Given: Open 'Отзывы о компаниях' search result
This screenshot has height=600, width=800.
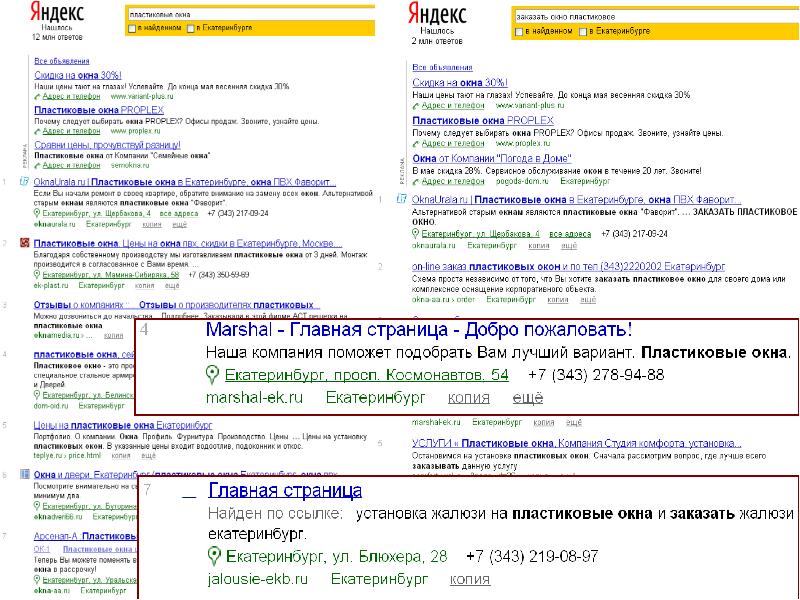Looking at the screenshot, I should point(177,305).
